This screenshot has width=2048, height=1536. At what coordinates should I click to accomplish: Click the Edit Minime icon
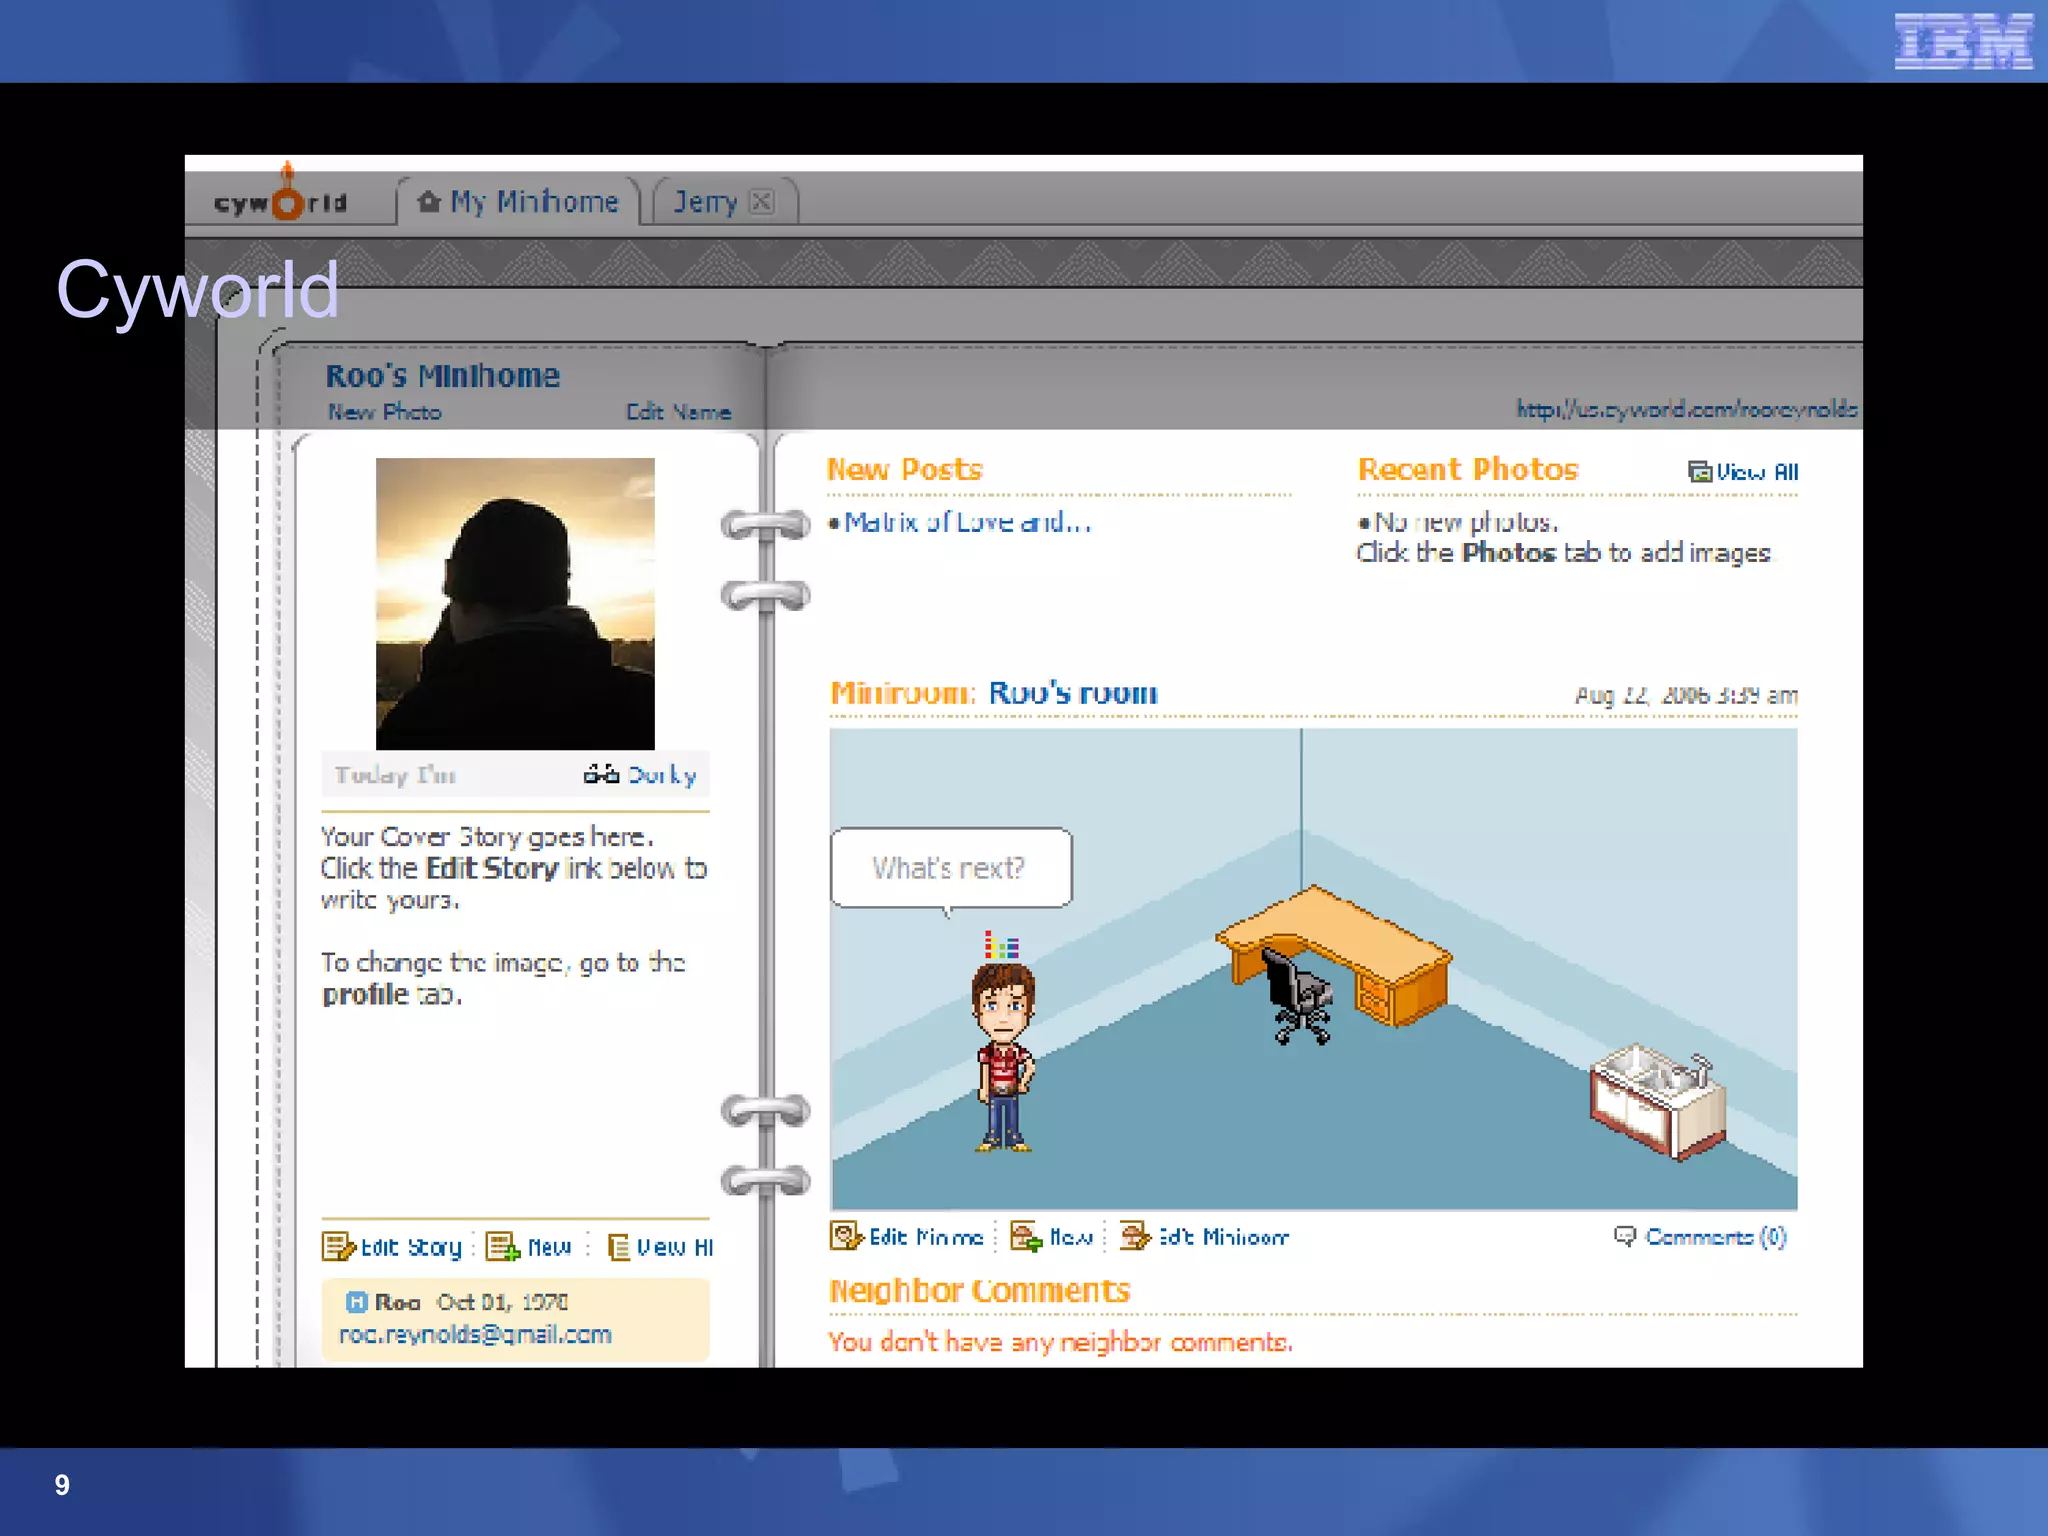click(846, 1236)
